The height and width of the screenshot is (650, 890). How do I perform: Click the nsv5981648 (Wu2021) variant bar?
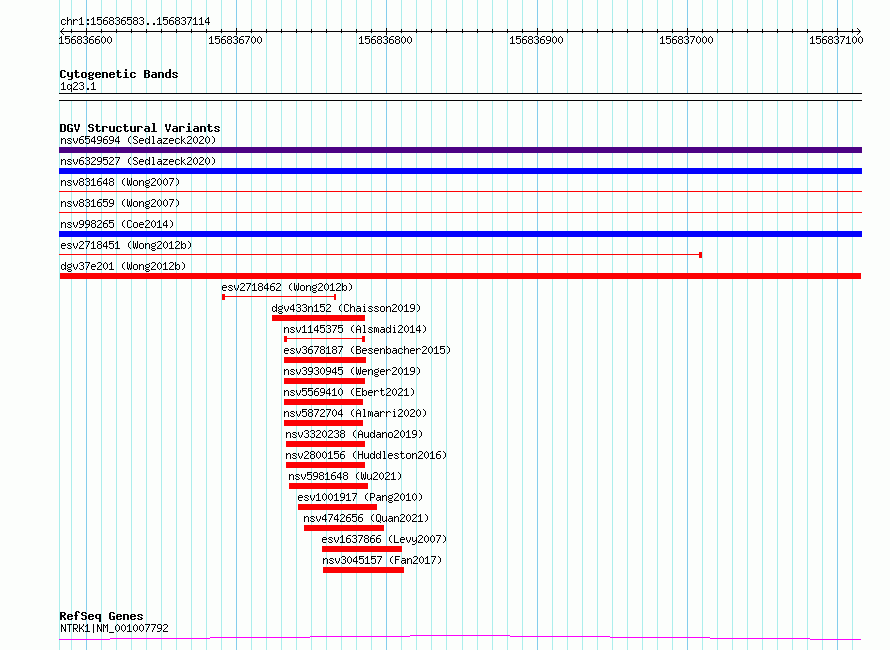click(x=328, y=486)
